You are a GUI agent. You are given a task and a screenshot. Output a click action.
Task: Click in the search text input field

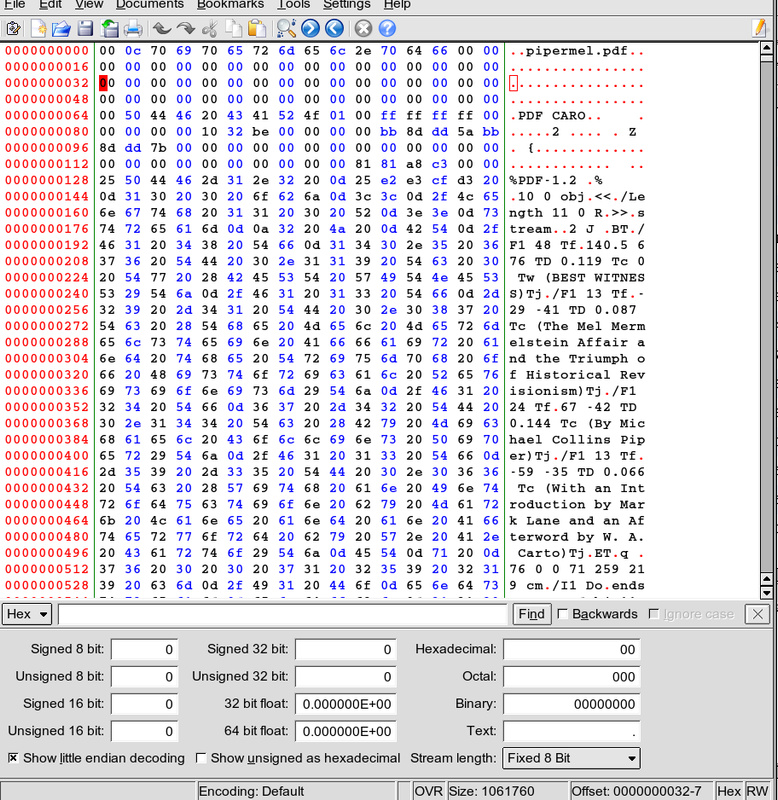[283, 614]
